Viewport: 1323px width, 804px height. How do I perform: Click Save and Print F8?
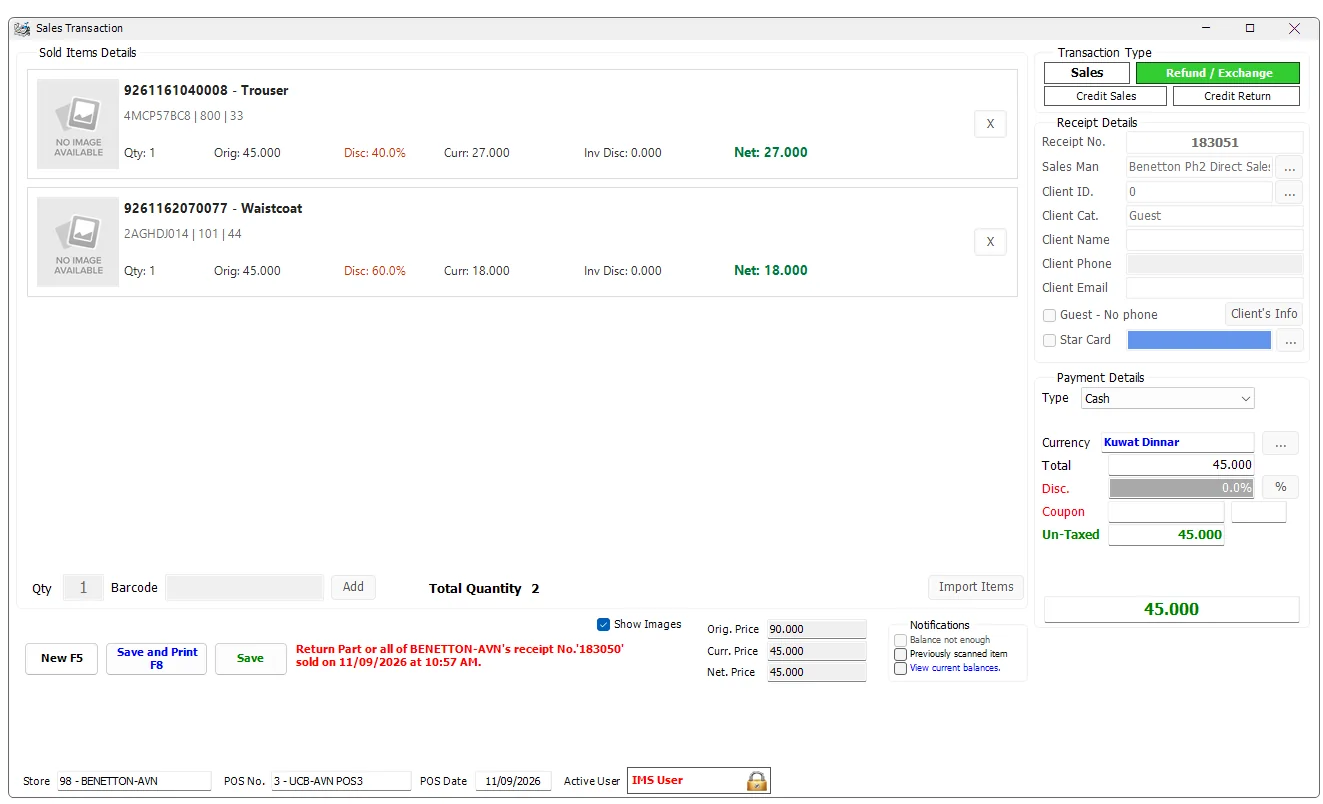coord(157,658)
